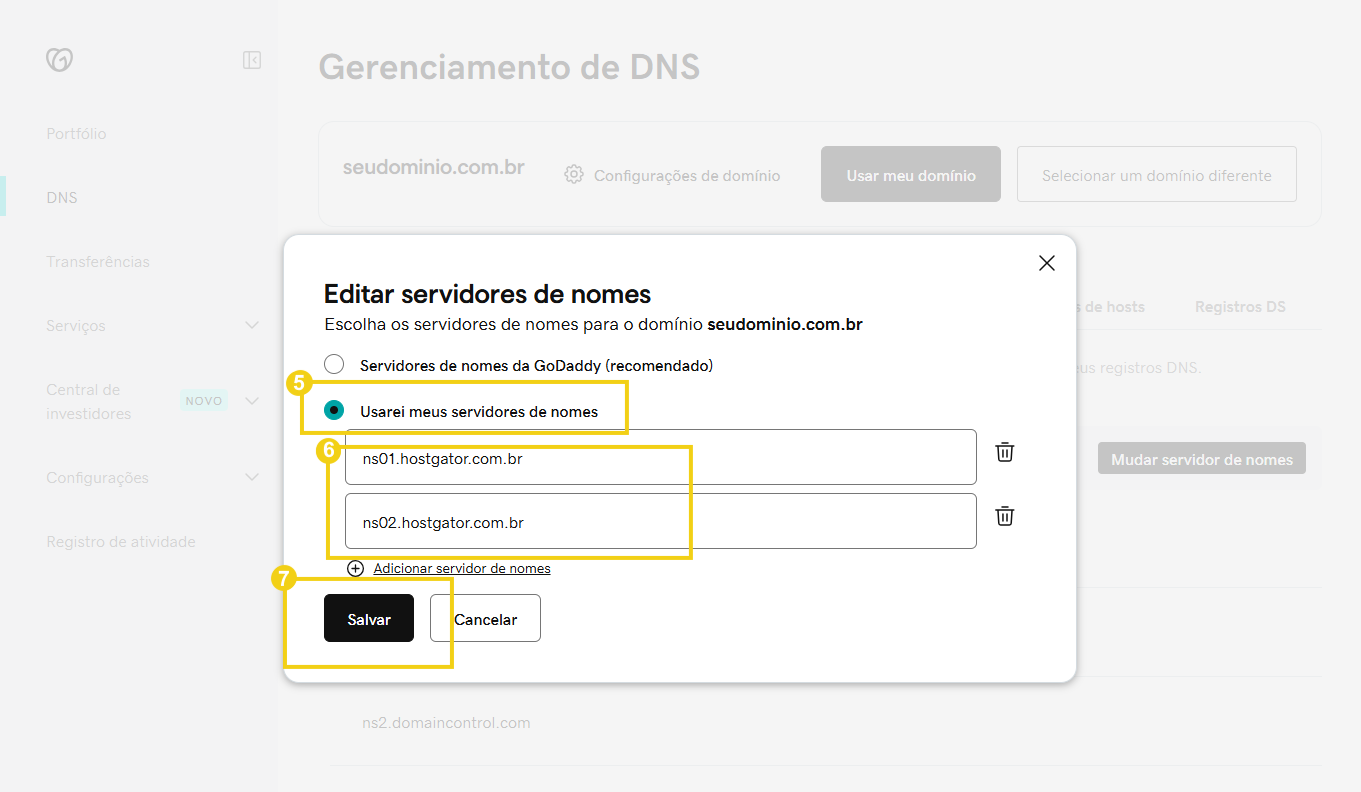Expand the Configurações section
1361x792 pixels.
tap(251, 477)
